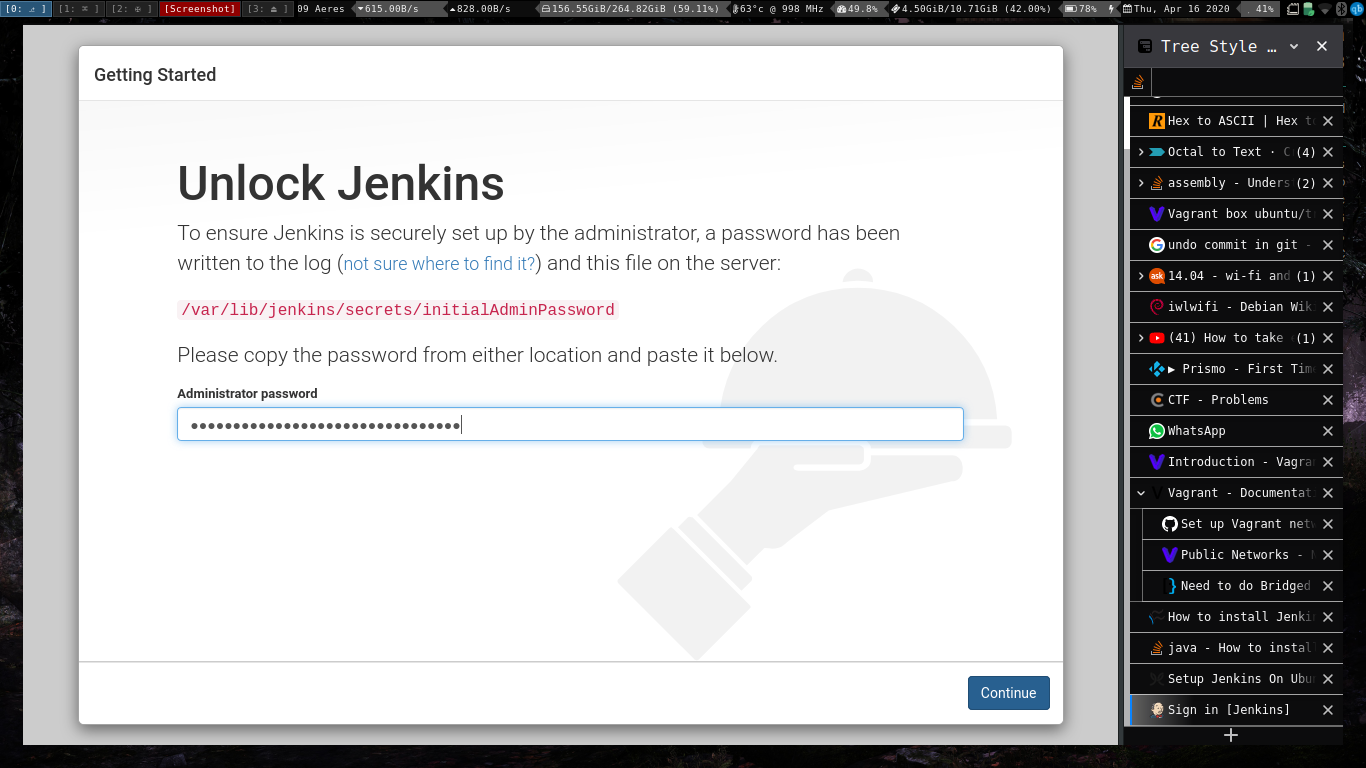Click the Octal to Text tab favicon
The image size is (1366, 768).
pos(1157,152)
